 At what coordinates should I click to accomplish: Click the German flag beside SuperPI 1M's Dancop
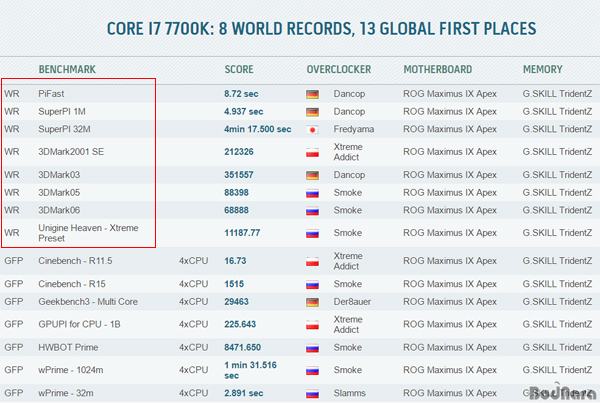coord(312,112)
